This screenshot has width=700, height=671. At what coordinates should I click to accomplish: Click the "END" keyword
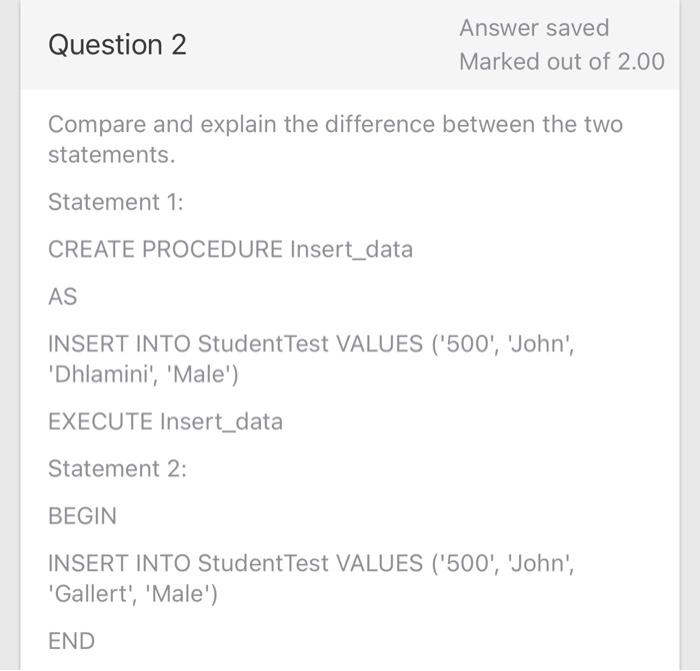pos(71,641)
